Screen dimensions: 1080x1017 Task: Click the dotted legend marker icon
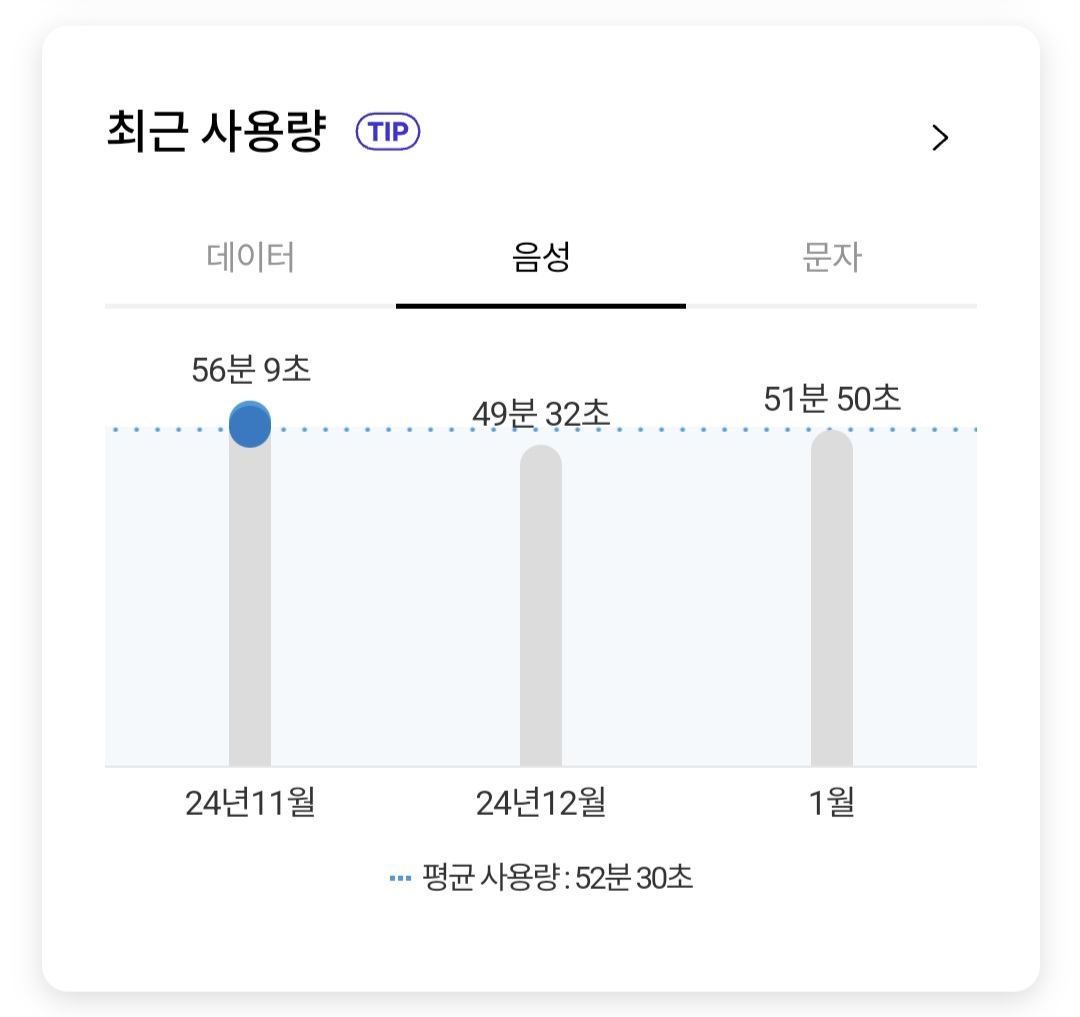400,878
